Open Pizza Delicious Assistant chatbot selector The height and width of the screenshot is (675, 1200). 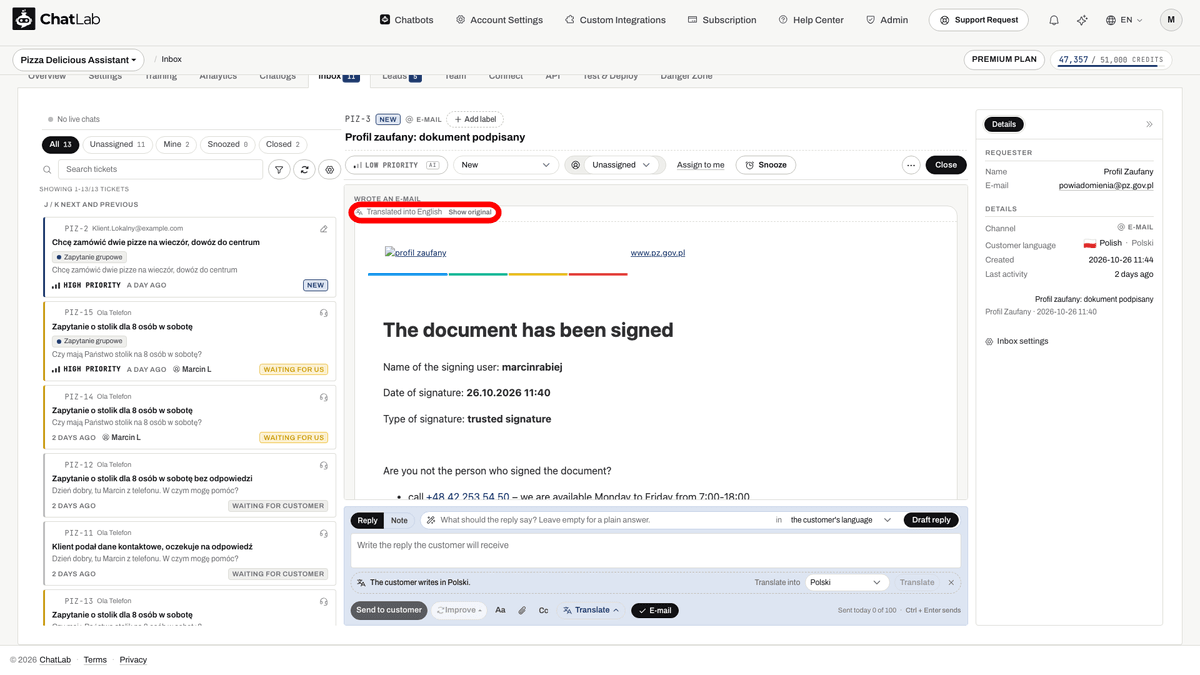click(78, 60)
